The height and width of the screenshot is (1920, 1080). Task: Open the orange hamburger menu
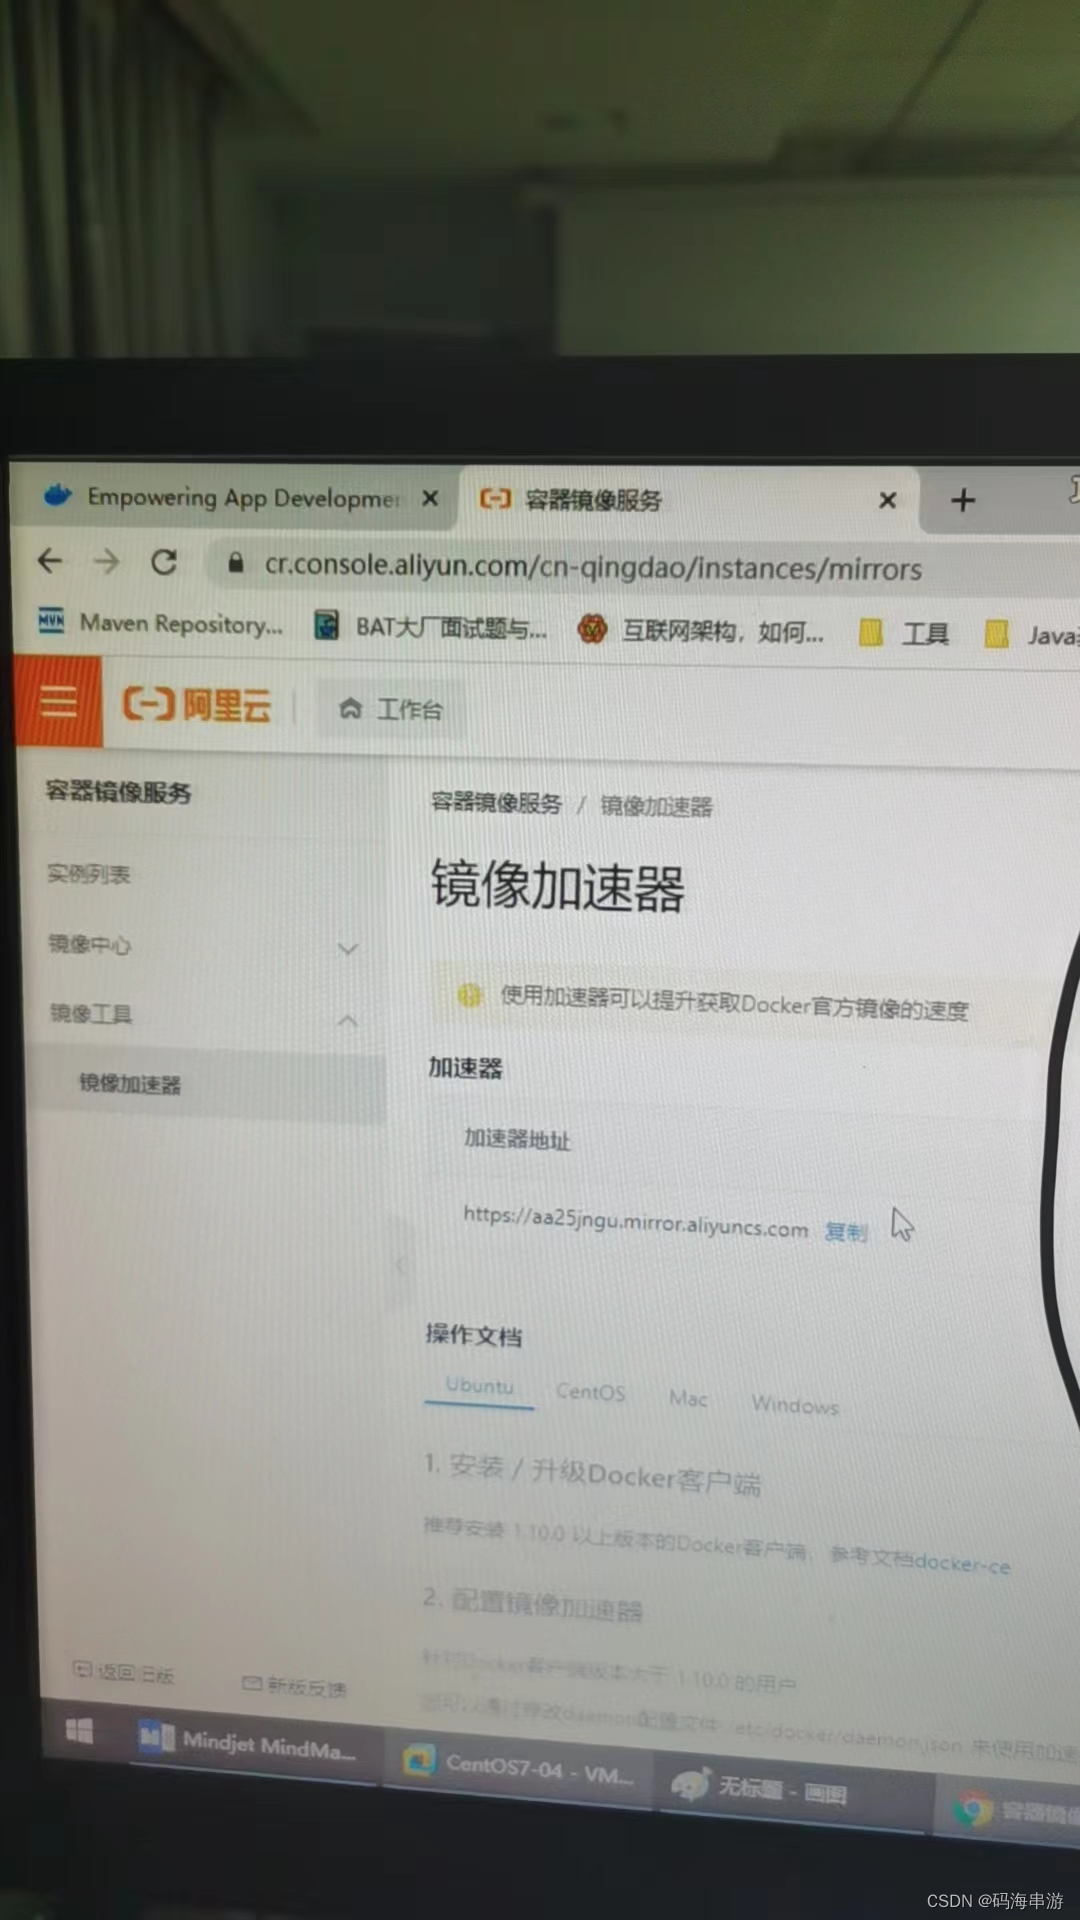click(x=58, y=701)
